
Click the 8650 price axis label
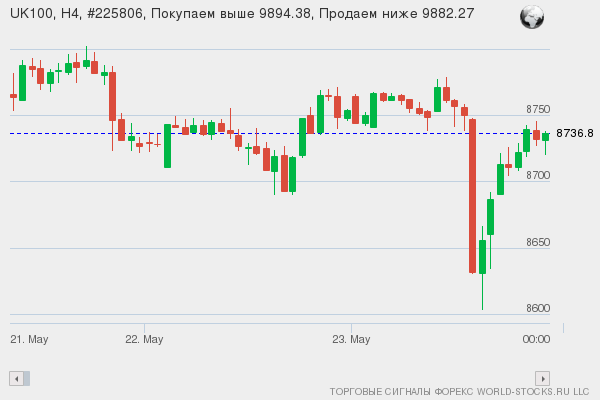click(538, 242)
